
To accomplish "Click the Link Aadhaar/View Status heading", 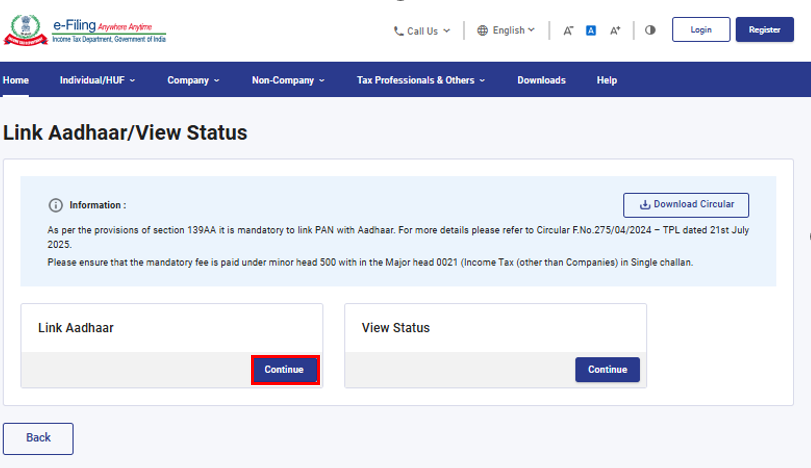I will [x=125, y=133].
